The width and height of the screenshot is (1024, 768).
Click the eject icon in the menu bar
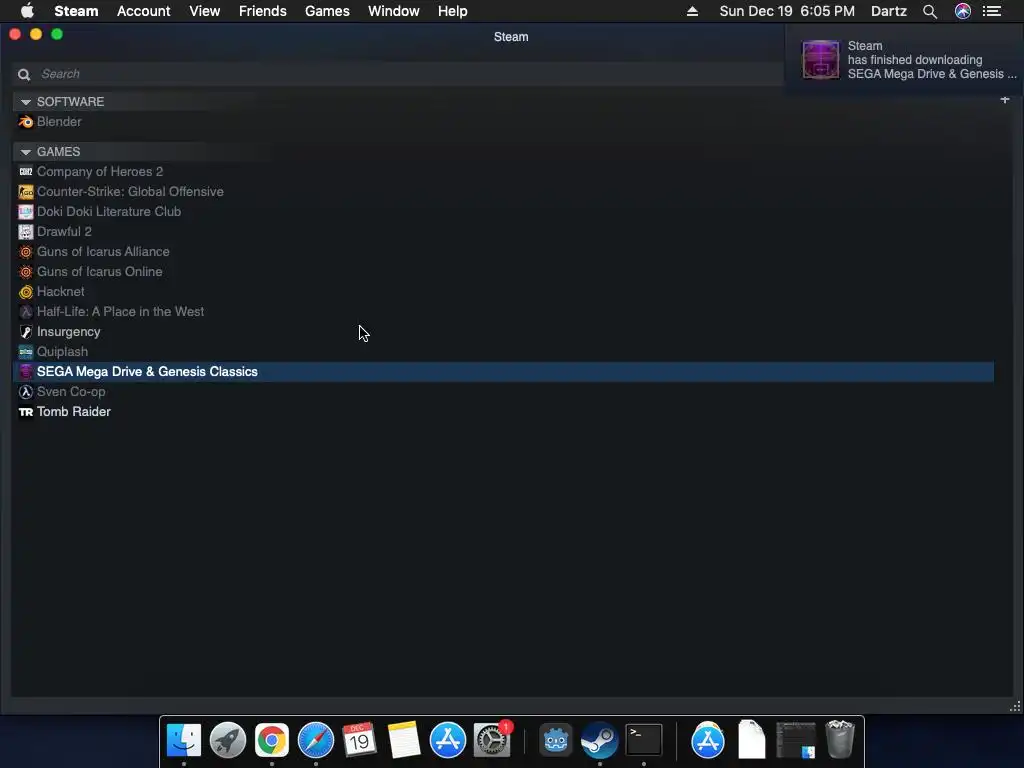coord(692,11)
